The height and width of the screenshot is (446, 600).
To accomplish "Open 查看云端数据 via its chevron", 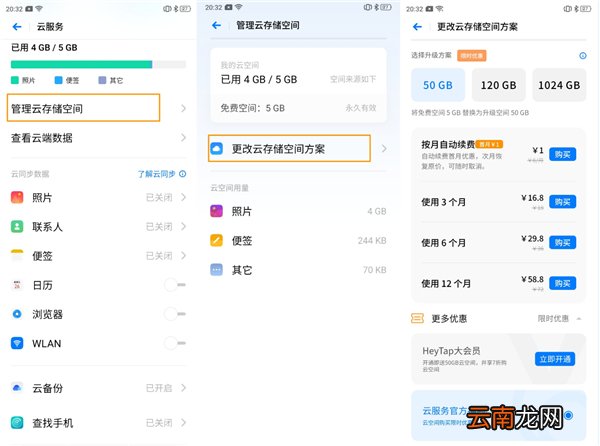I will click(183, 138).
